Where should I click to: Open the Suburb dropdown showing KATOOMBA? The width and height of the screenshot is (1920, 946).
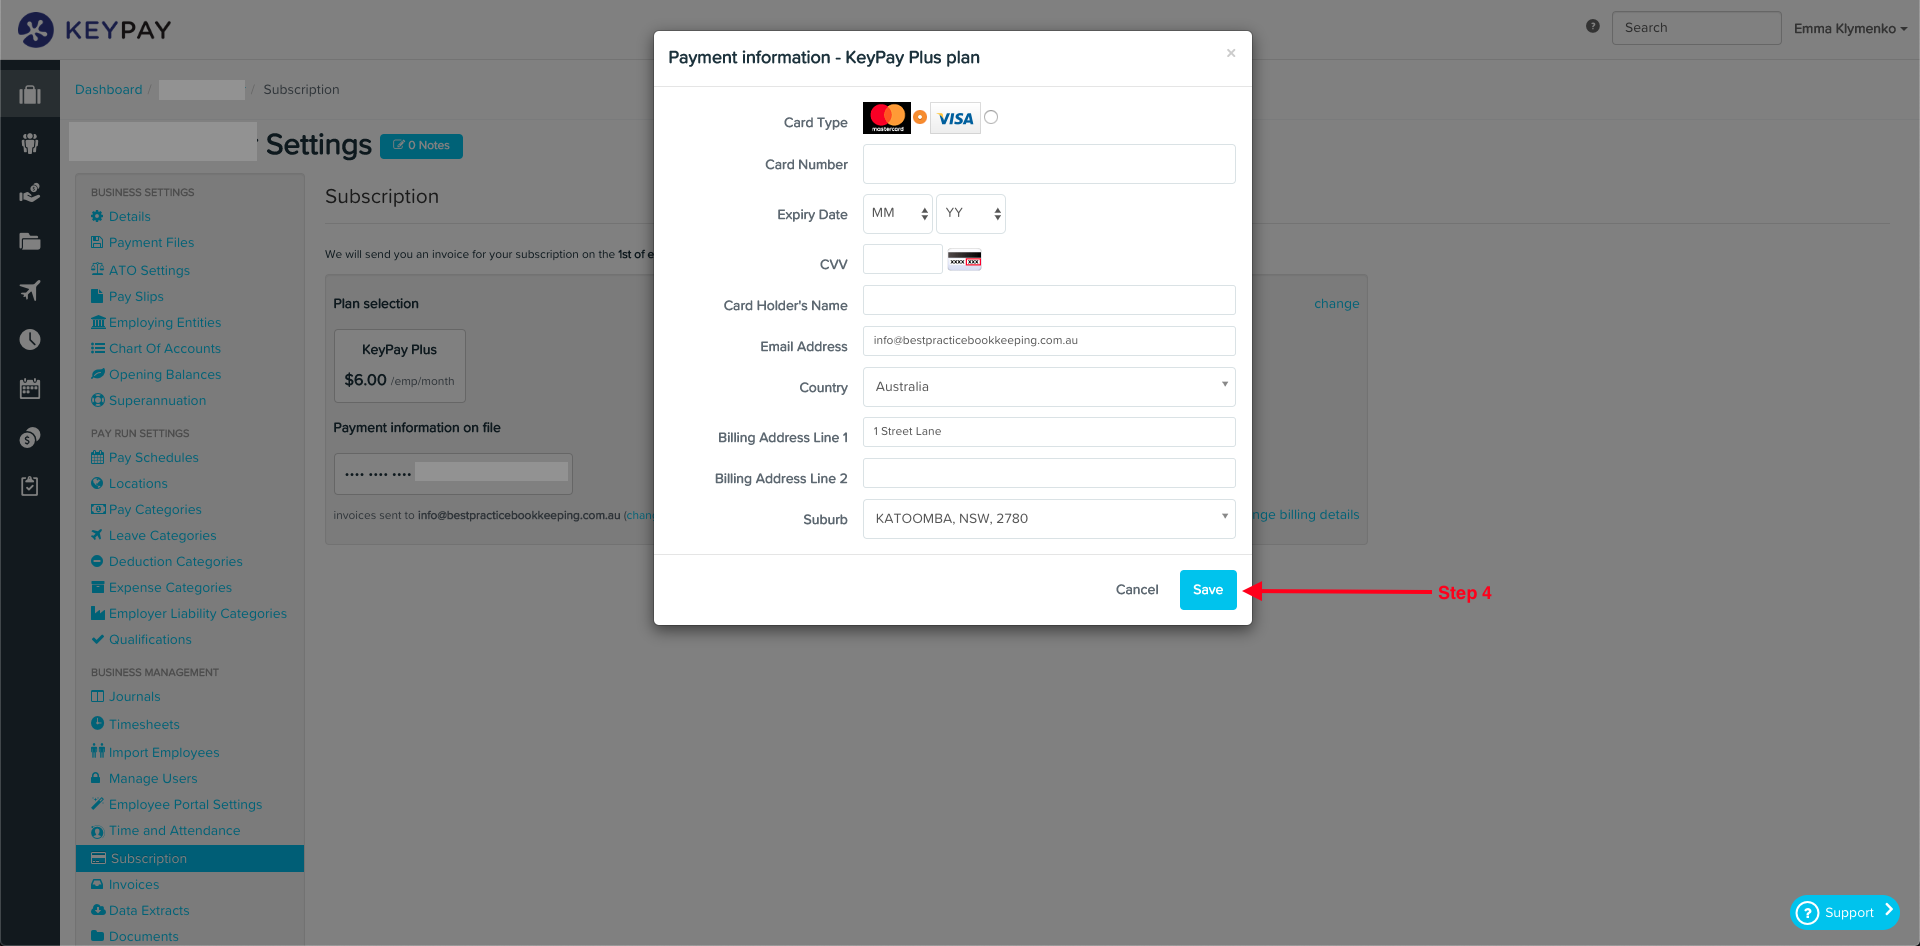point(1049,518)
